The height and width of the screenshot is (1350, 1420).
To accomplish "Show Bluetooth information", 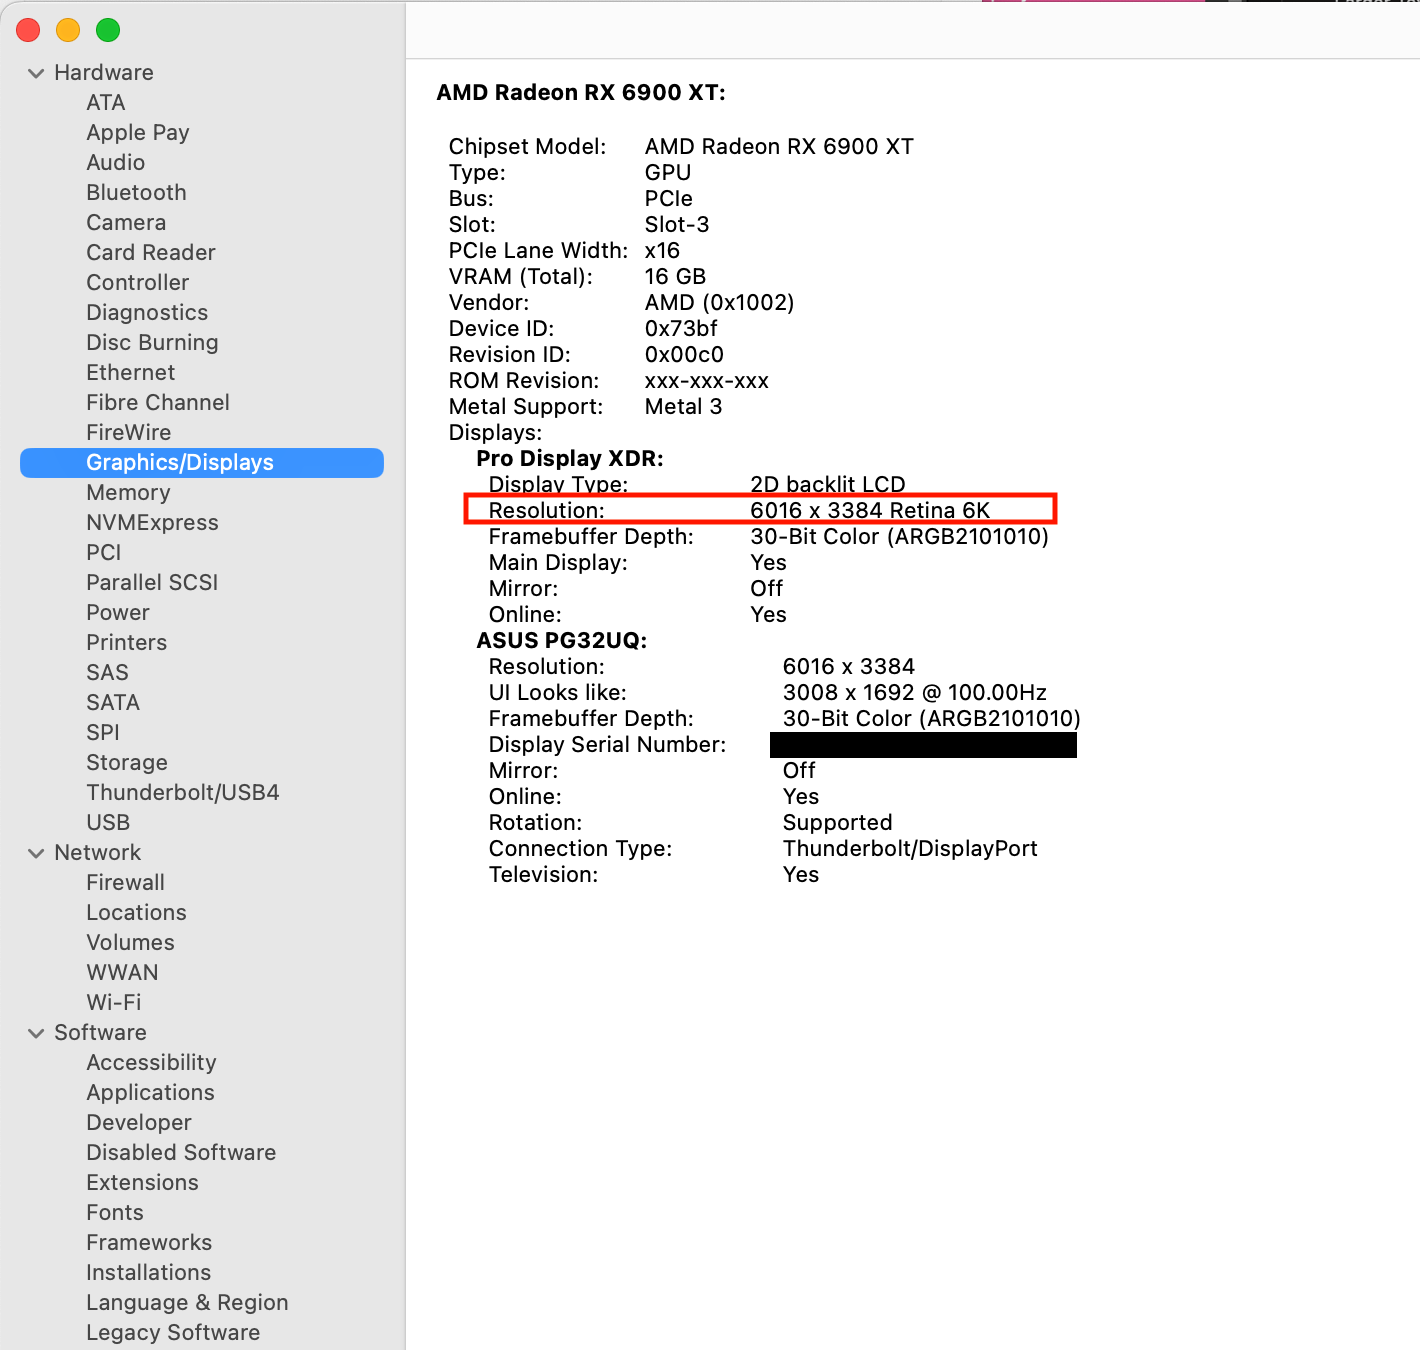I will click(x=136, y=193).
